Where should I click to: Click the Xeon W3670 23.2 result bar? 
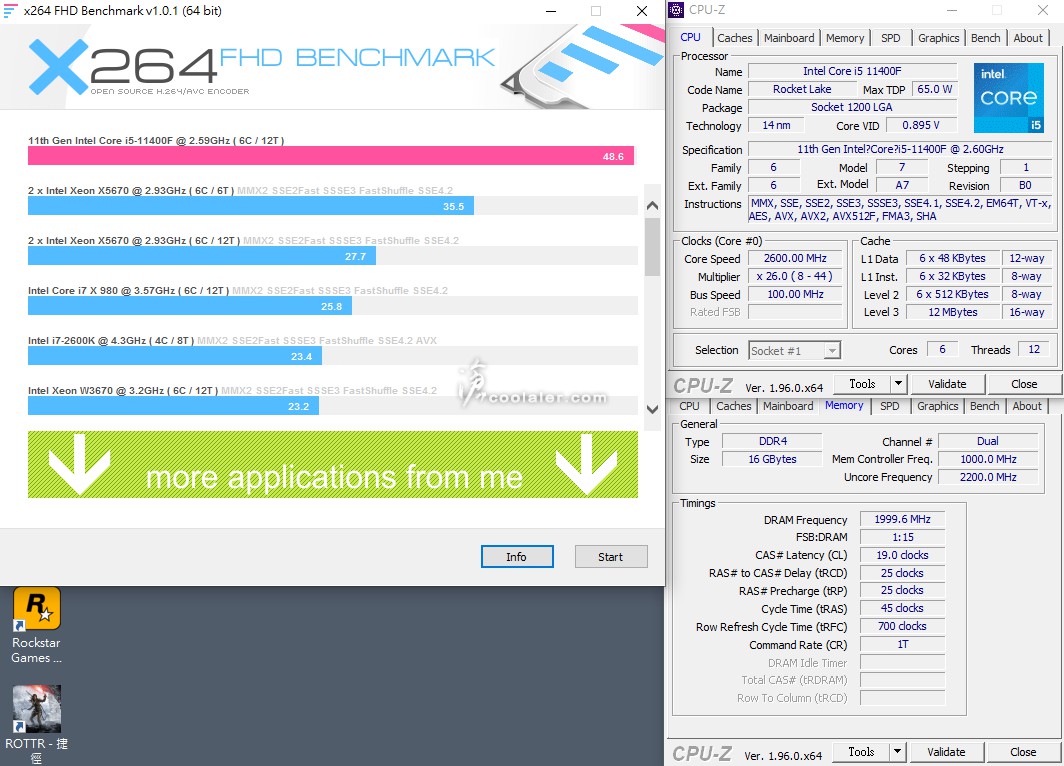click(173, 406)
